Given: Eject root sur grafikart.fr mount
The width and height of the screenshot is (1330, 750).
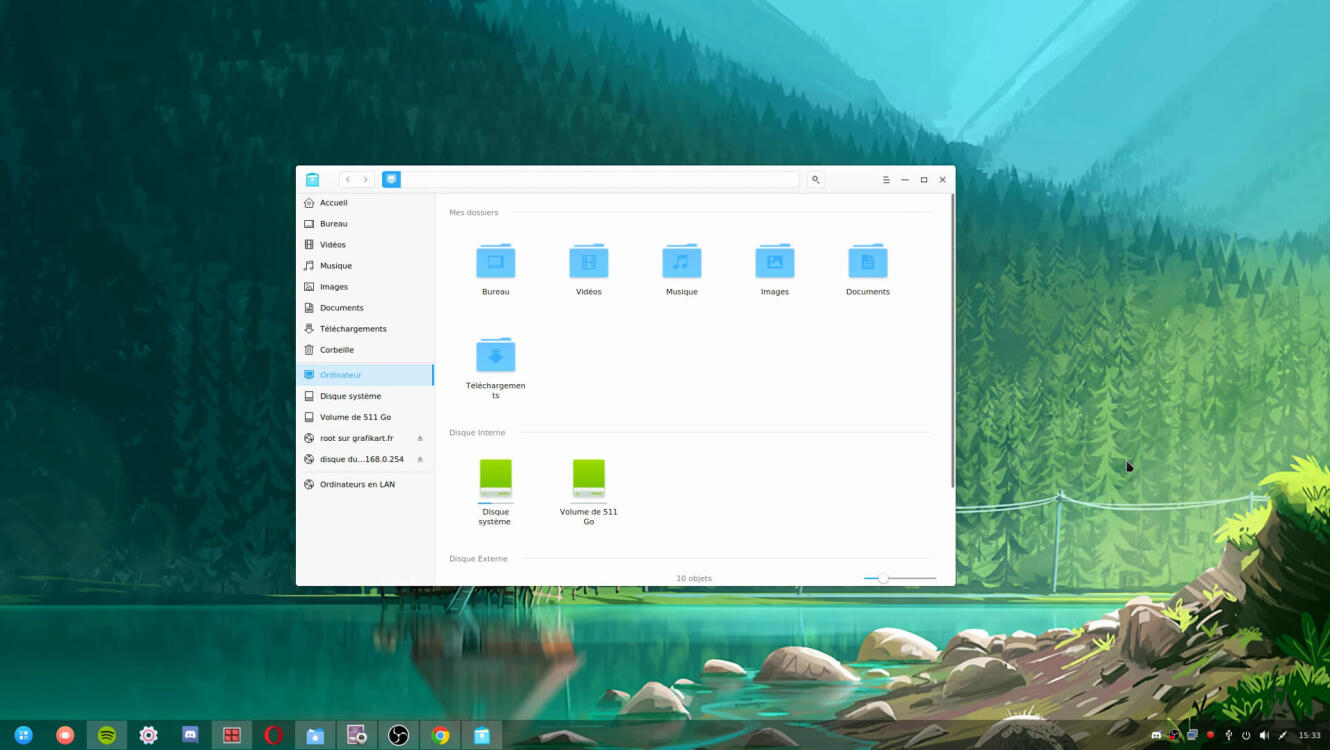Looking at the screenshot, I should click(420, 439).
